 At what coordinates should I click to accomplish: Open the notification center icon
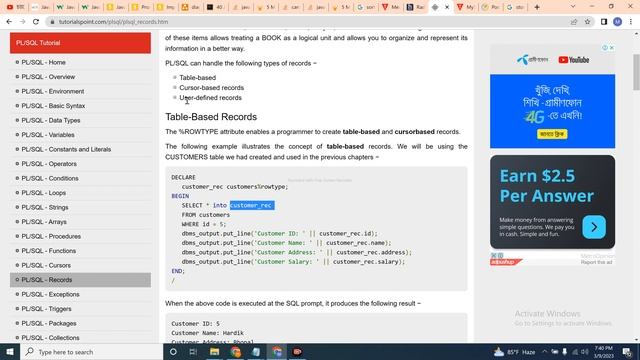[x=627, y=352]
